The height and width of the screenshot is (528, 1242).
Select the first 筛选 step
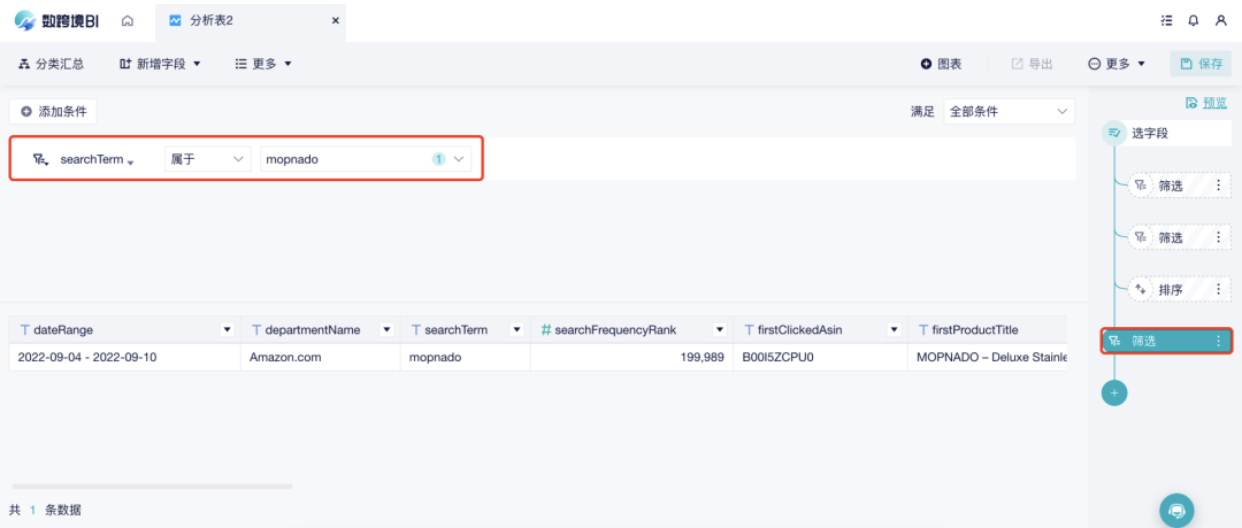[1168, 185]
